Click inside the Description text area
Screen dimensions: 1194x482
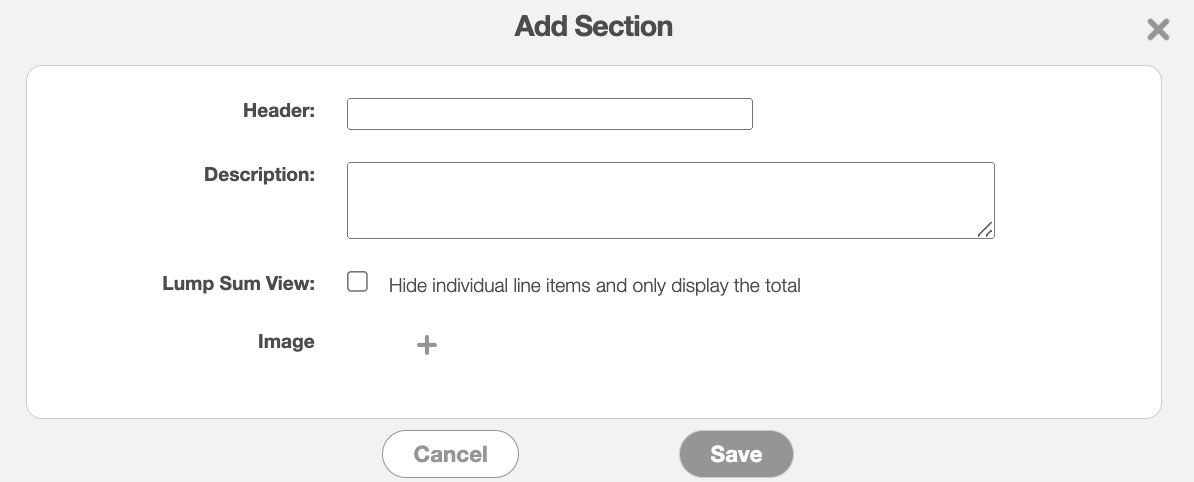tap(670, 200)
